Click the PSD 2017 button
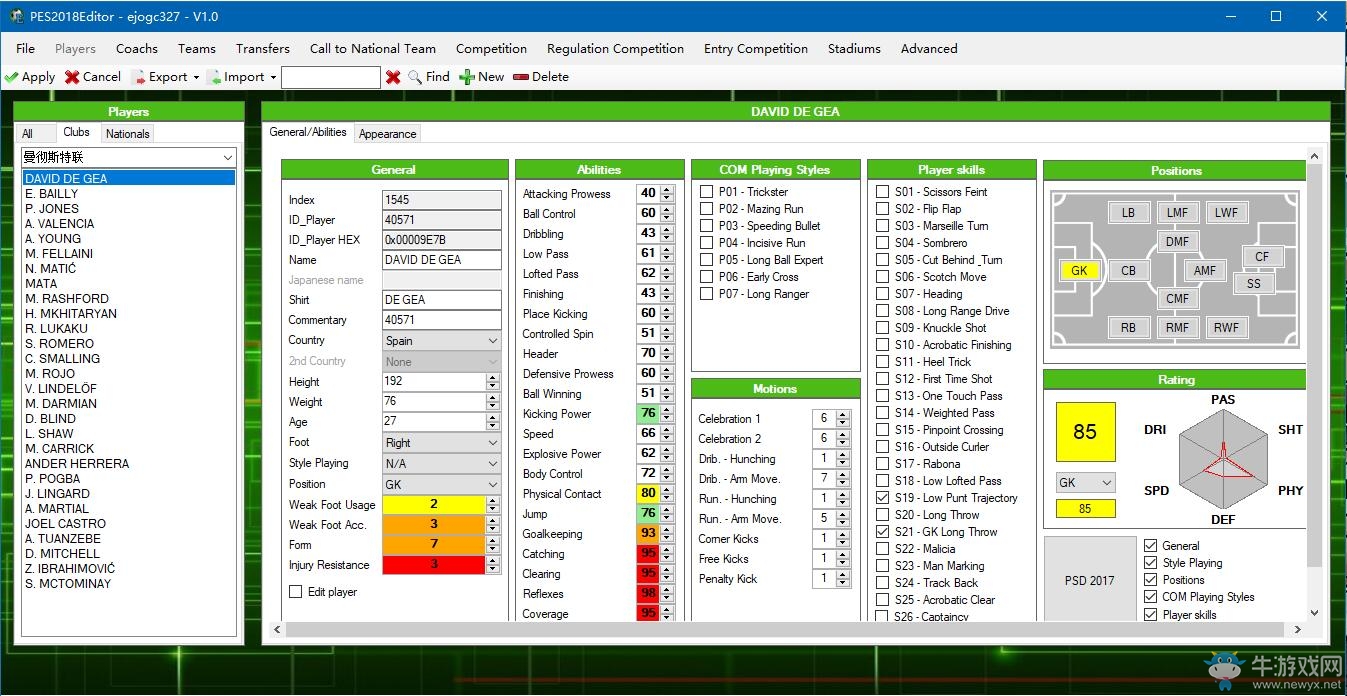 1089,580
